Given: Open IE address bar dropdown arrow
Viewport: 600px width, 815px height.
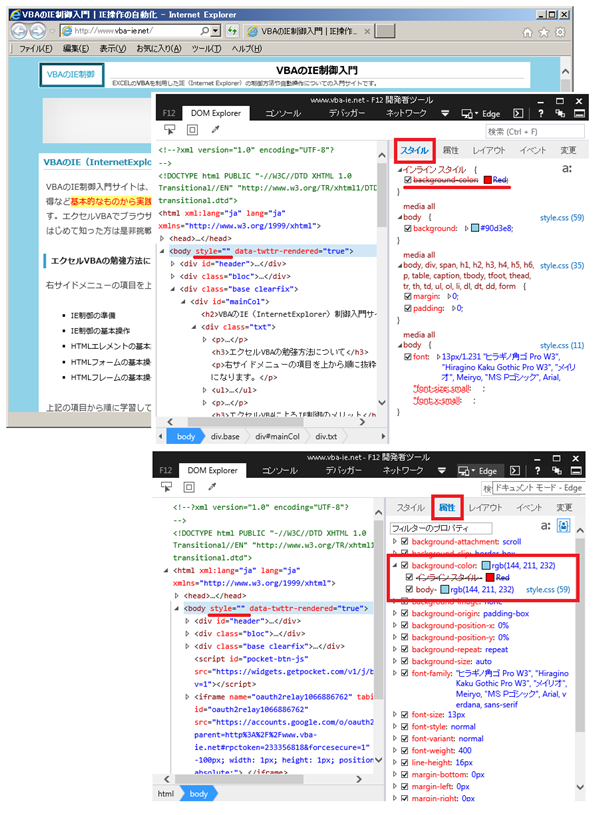Looking at the screenshot, I should (216, 31).
